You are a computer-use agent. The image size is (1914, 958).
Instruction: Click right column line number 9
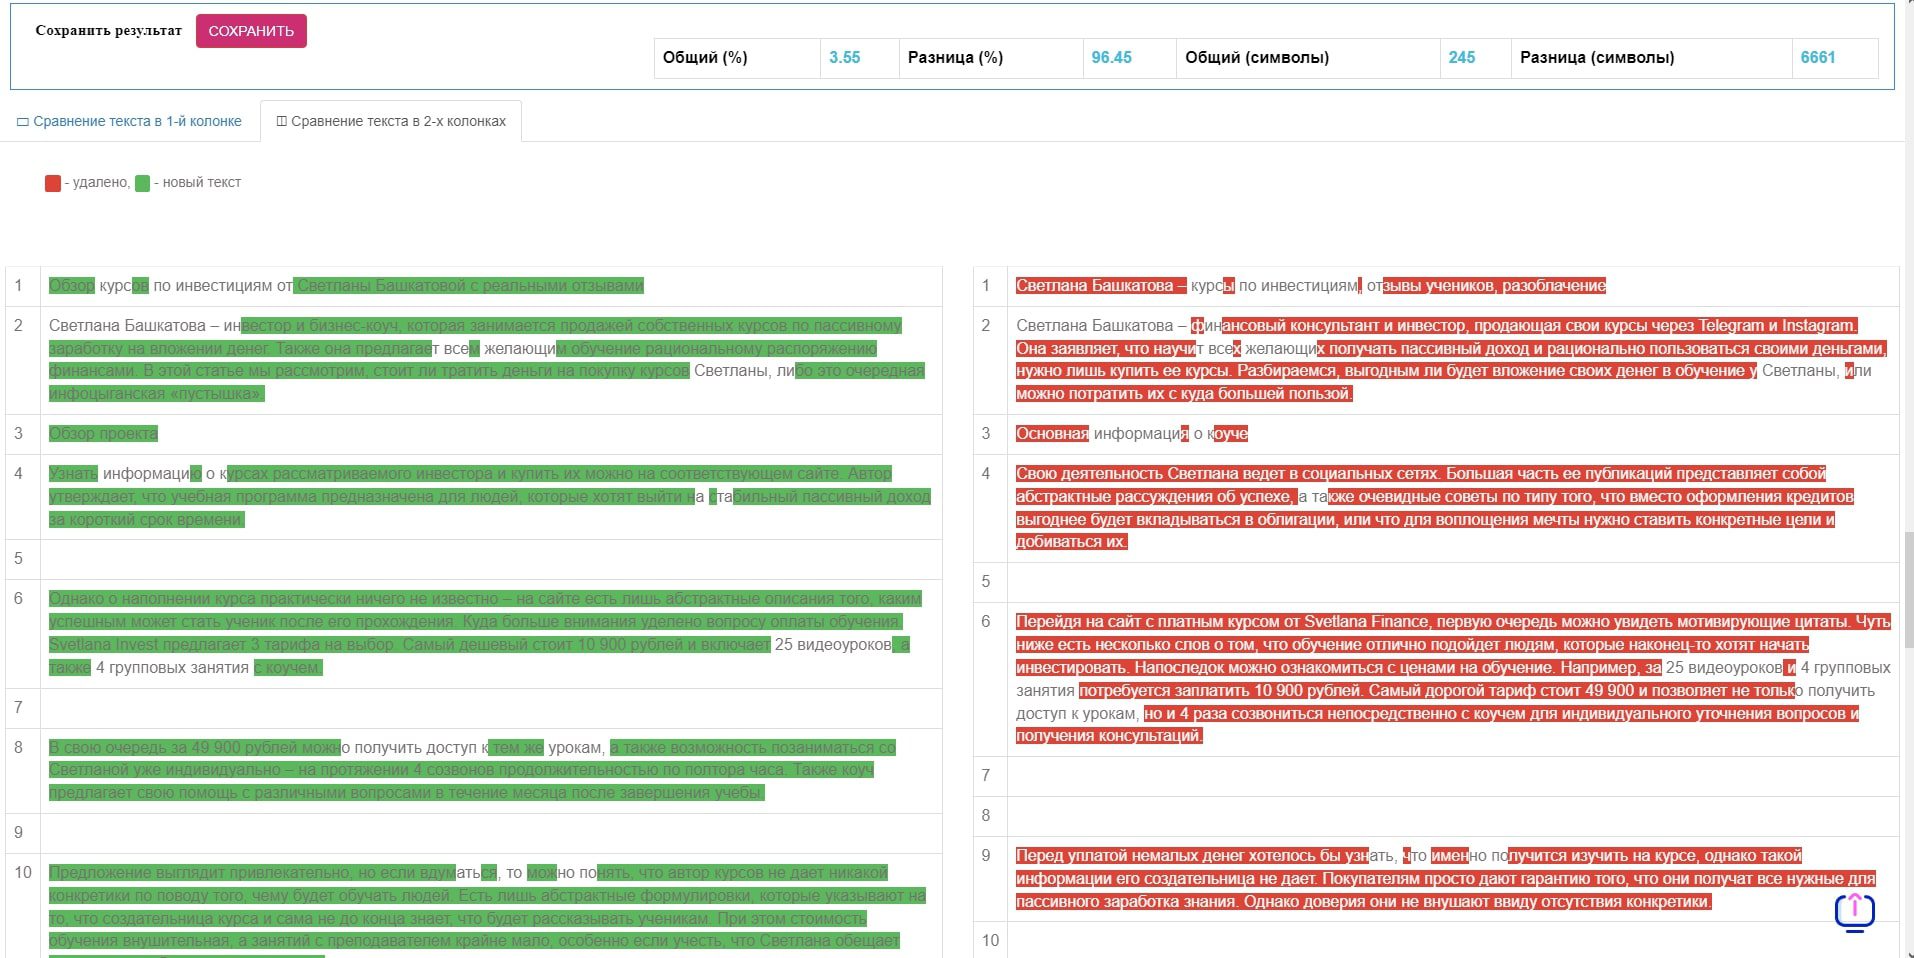coord(986,856)
